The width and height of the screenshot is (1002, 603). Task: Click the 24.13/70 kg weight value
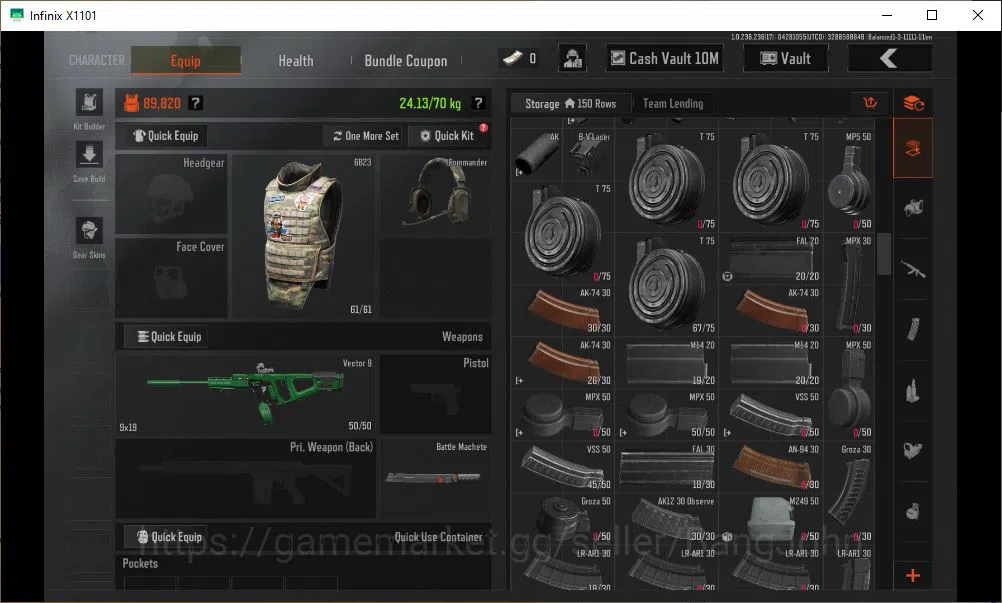[x=429, y=103]
